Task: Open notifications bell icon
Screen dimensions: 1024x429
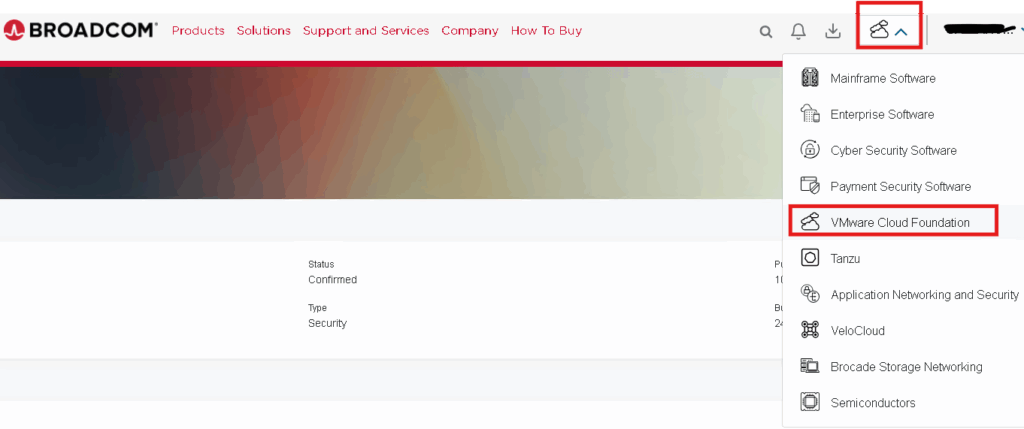Action: pos(798,31)
